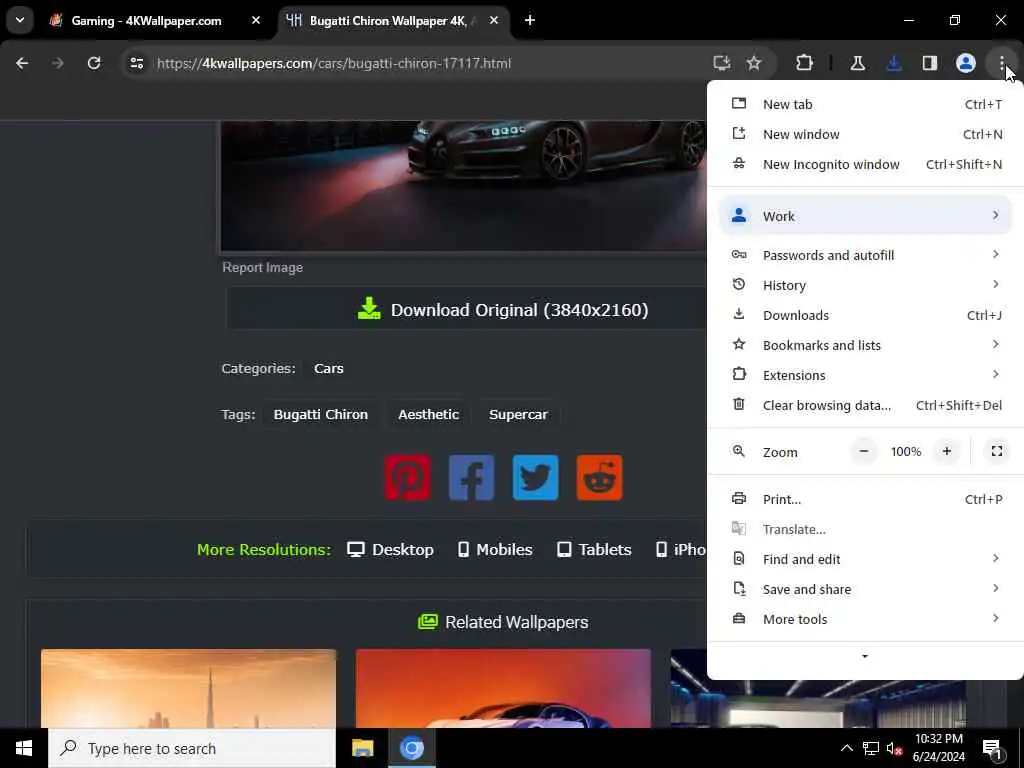
Task: Open the profile avatar icon
Action: [x=966, y=63]
